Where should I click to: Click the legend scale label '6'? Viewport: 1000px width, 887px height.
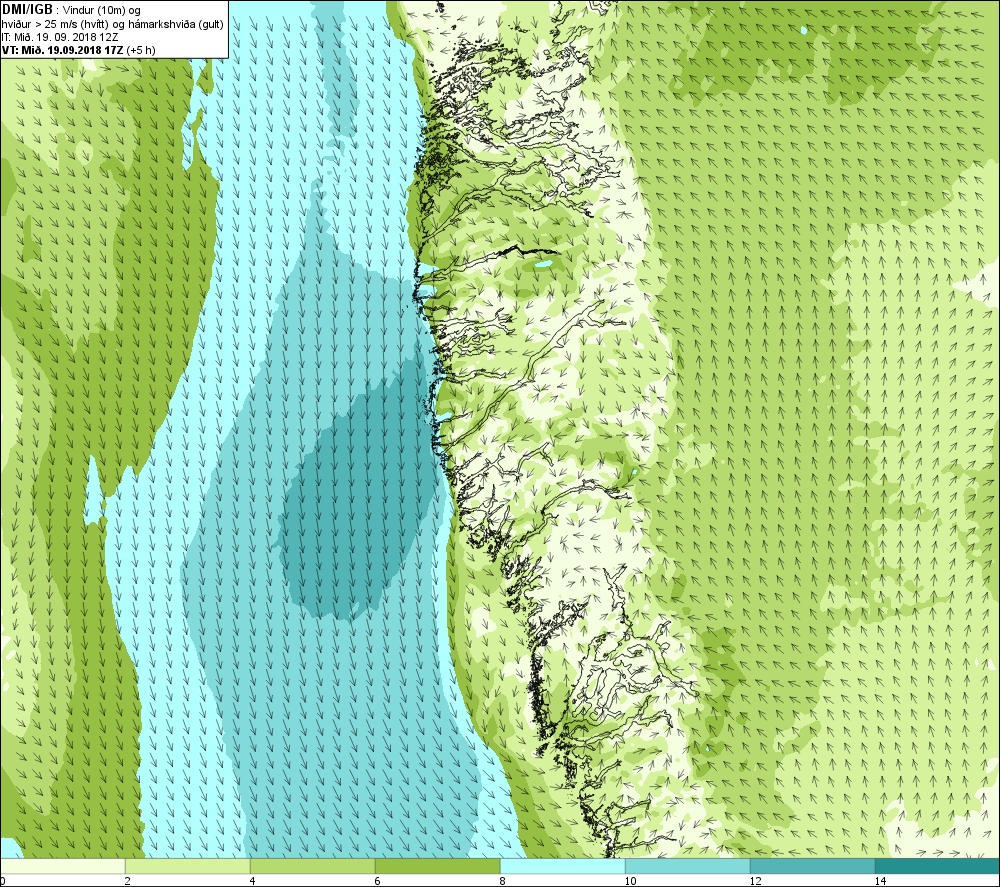(378, 881)
